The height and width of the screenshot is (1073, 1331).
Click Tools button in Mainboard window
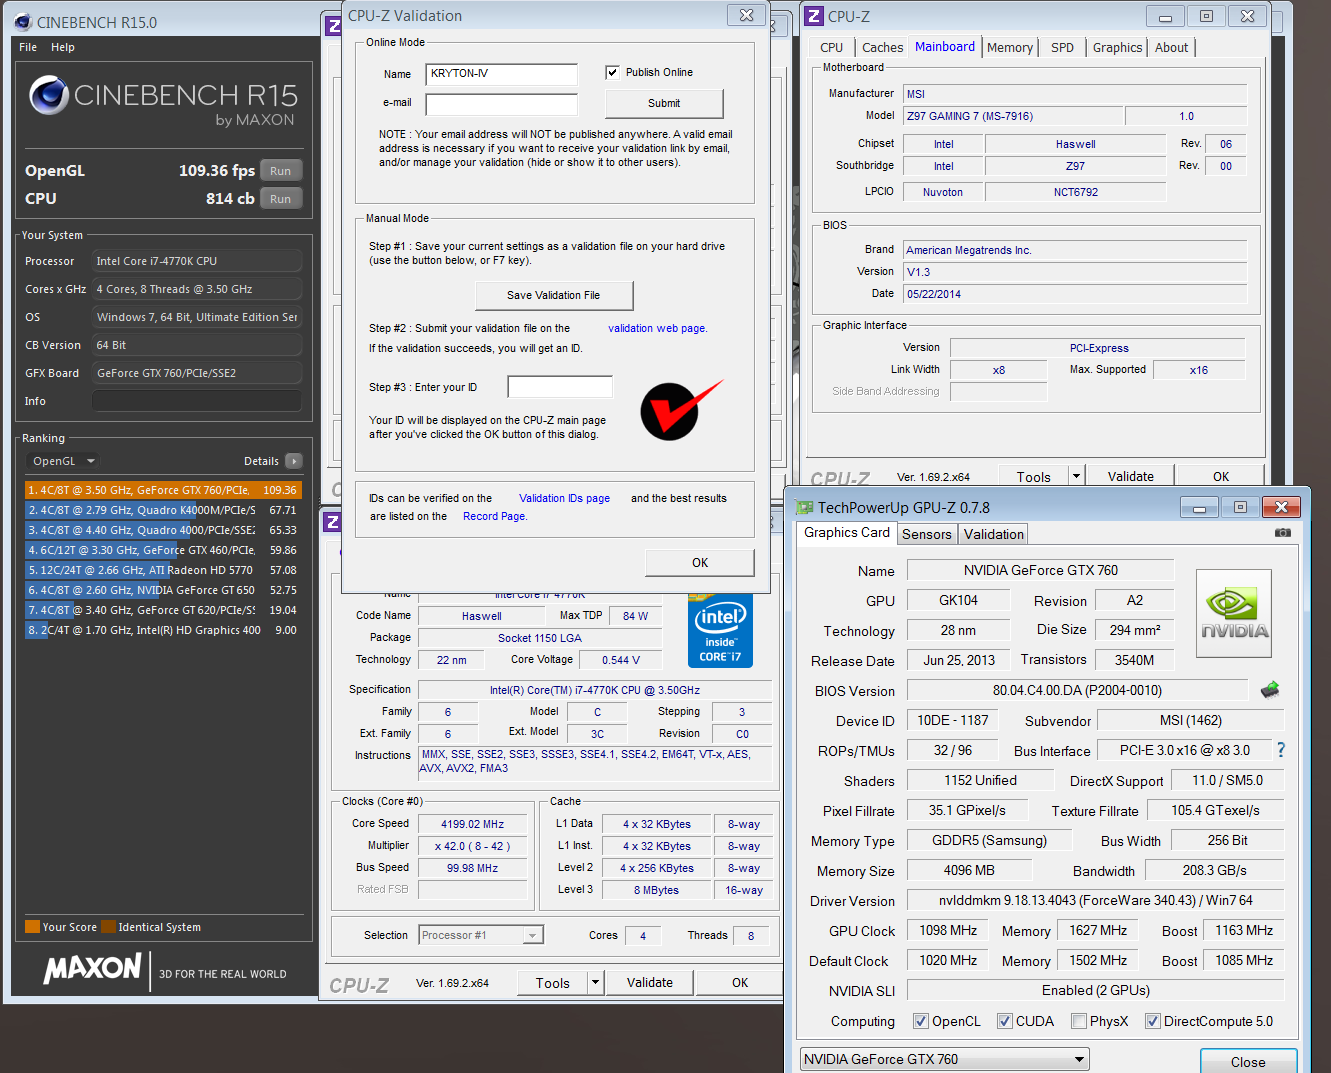click(1033, 476)
